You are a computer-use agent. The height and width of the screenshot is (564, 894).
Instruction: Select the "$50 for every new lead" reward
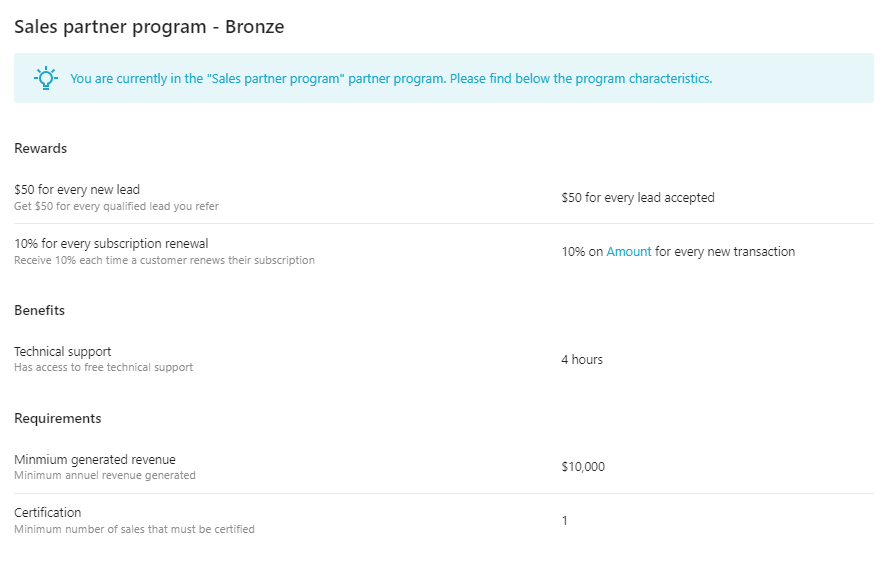[x=77, y=190]
